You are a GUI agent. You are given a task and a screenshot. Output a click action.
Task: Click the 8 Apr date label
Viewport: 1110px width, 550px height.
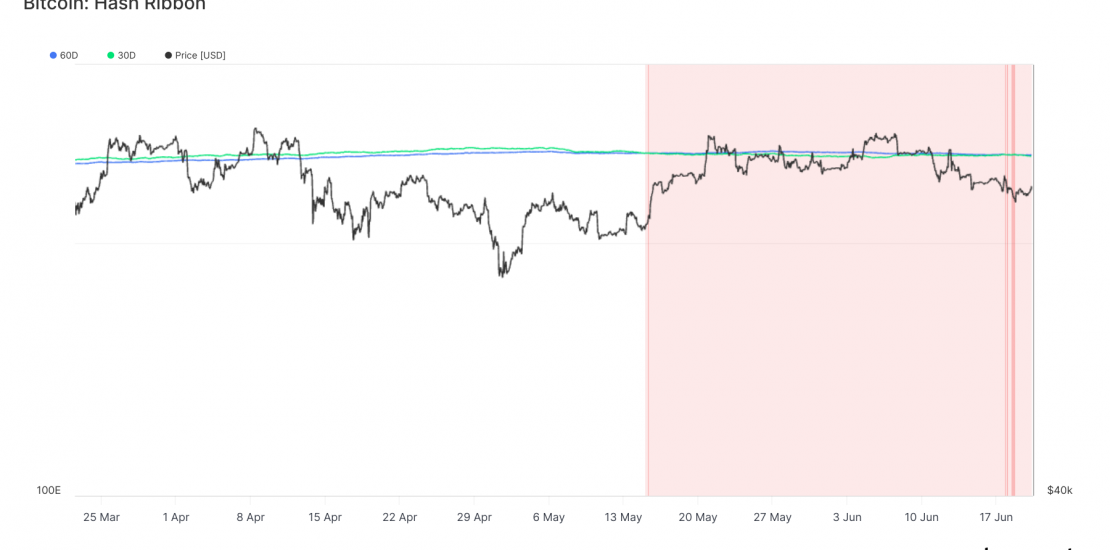pos(250,517)
